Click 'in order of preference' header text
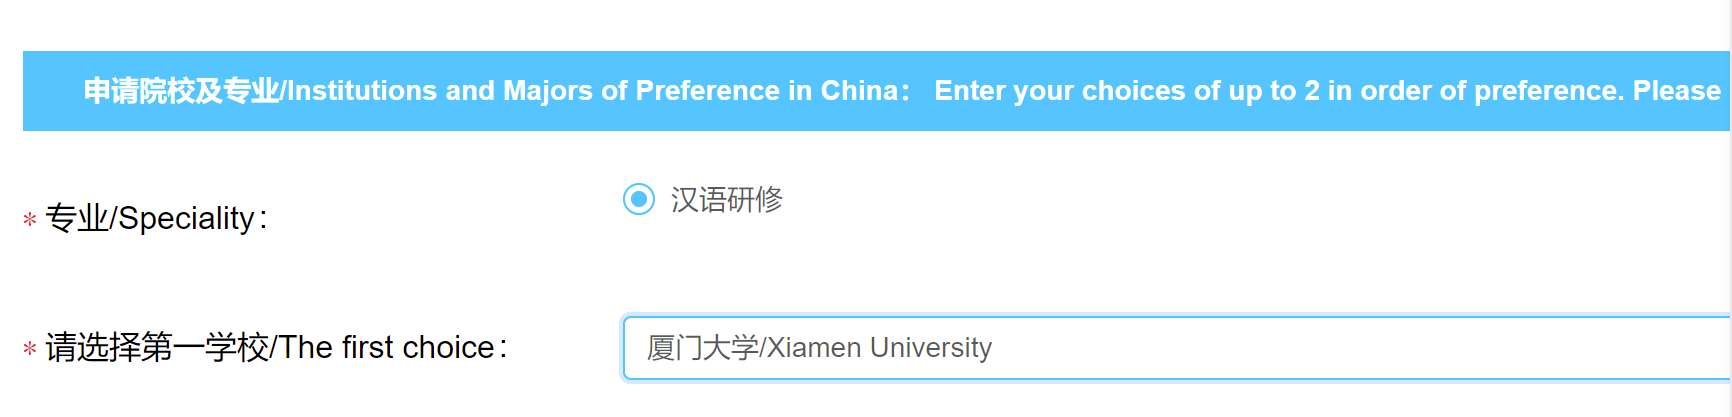 coord(1475,91)
